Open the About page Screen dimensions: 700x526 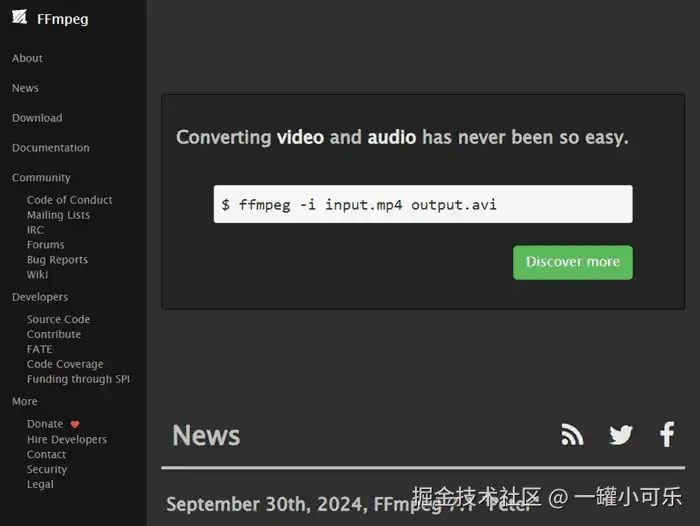[27, 58]
